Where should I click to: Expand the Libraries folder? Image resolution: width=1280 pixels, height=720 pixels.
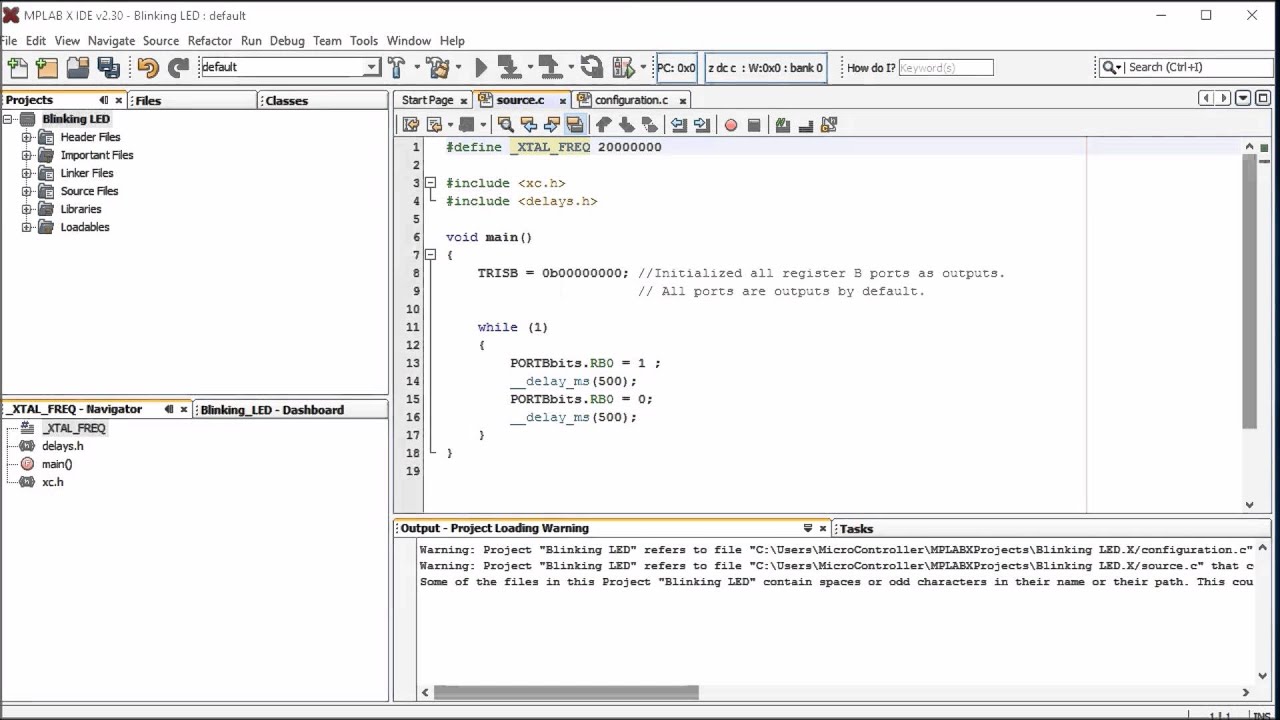click(x=27, y=209)
